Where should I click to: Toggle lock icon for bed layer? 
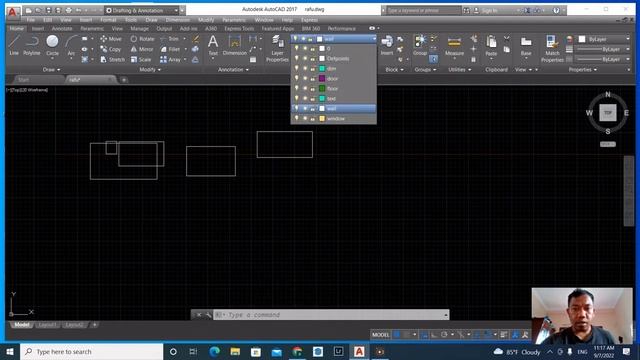313,98
